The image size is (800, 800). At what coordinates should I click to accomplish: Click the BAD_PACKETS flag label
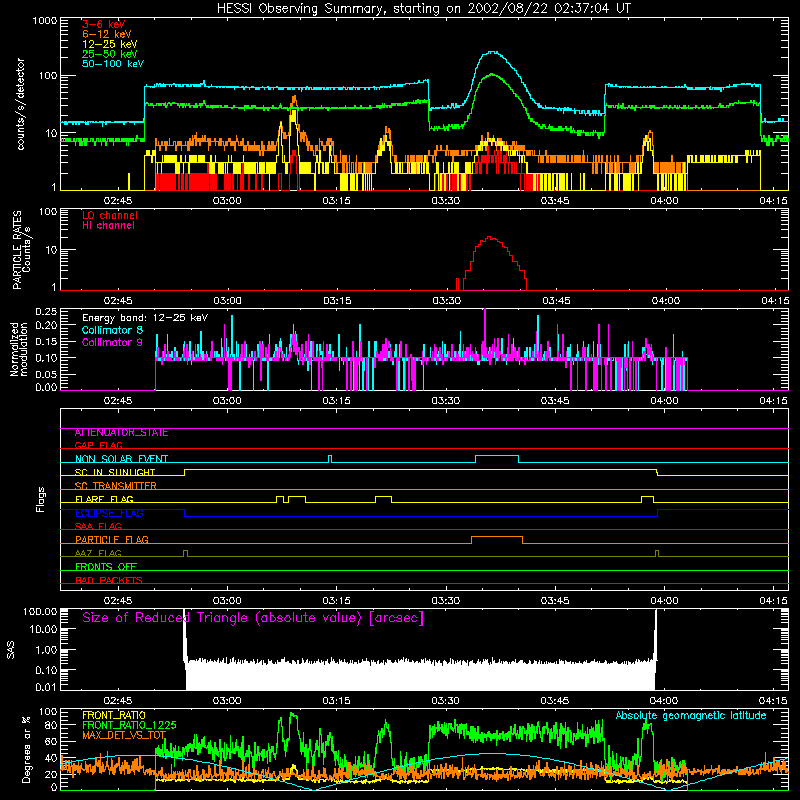point(109,580)
